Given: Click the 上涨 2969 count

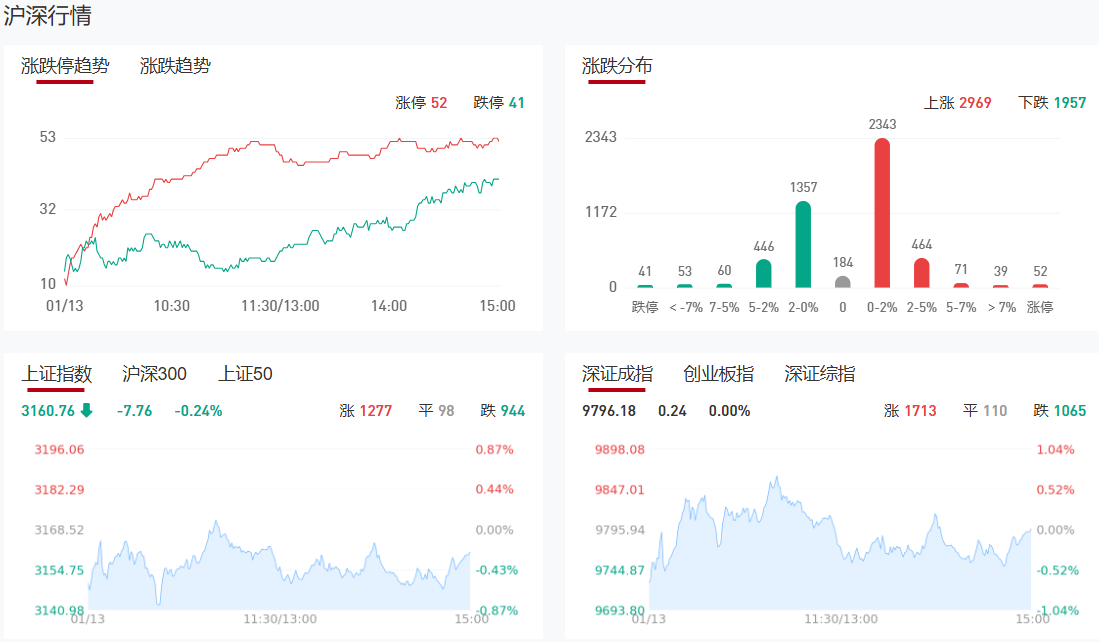Looking at the screenshot, I should click(x=957, y=103).
